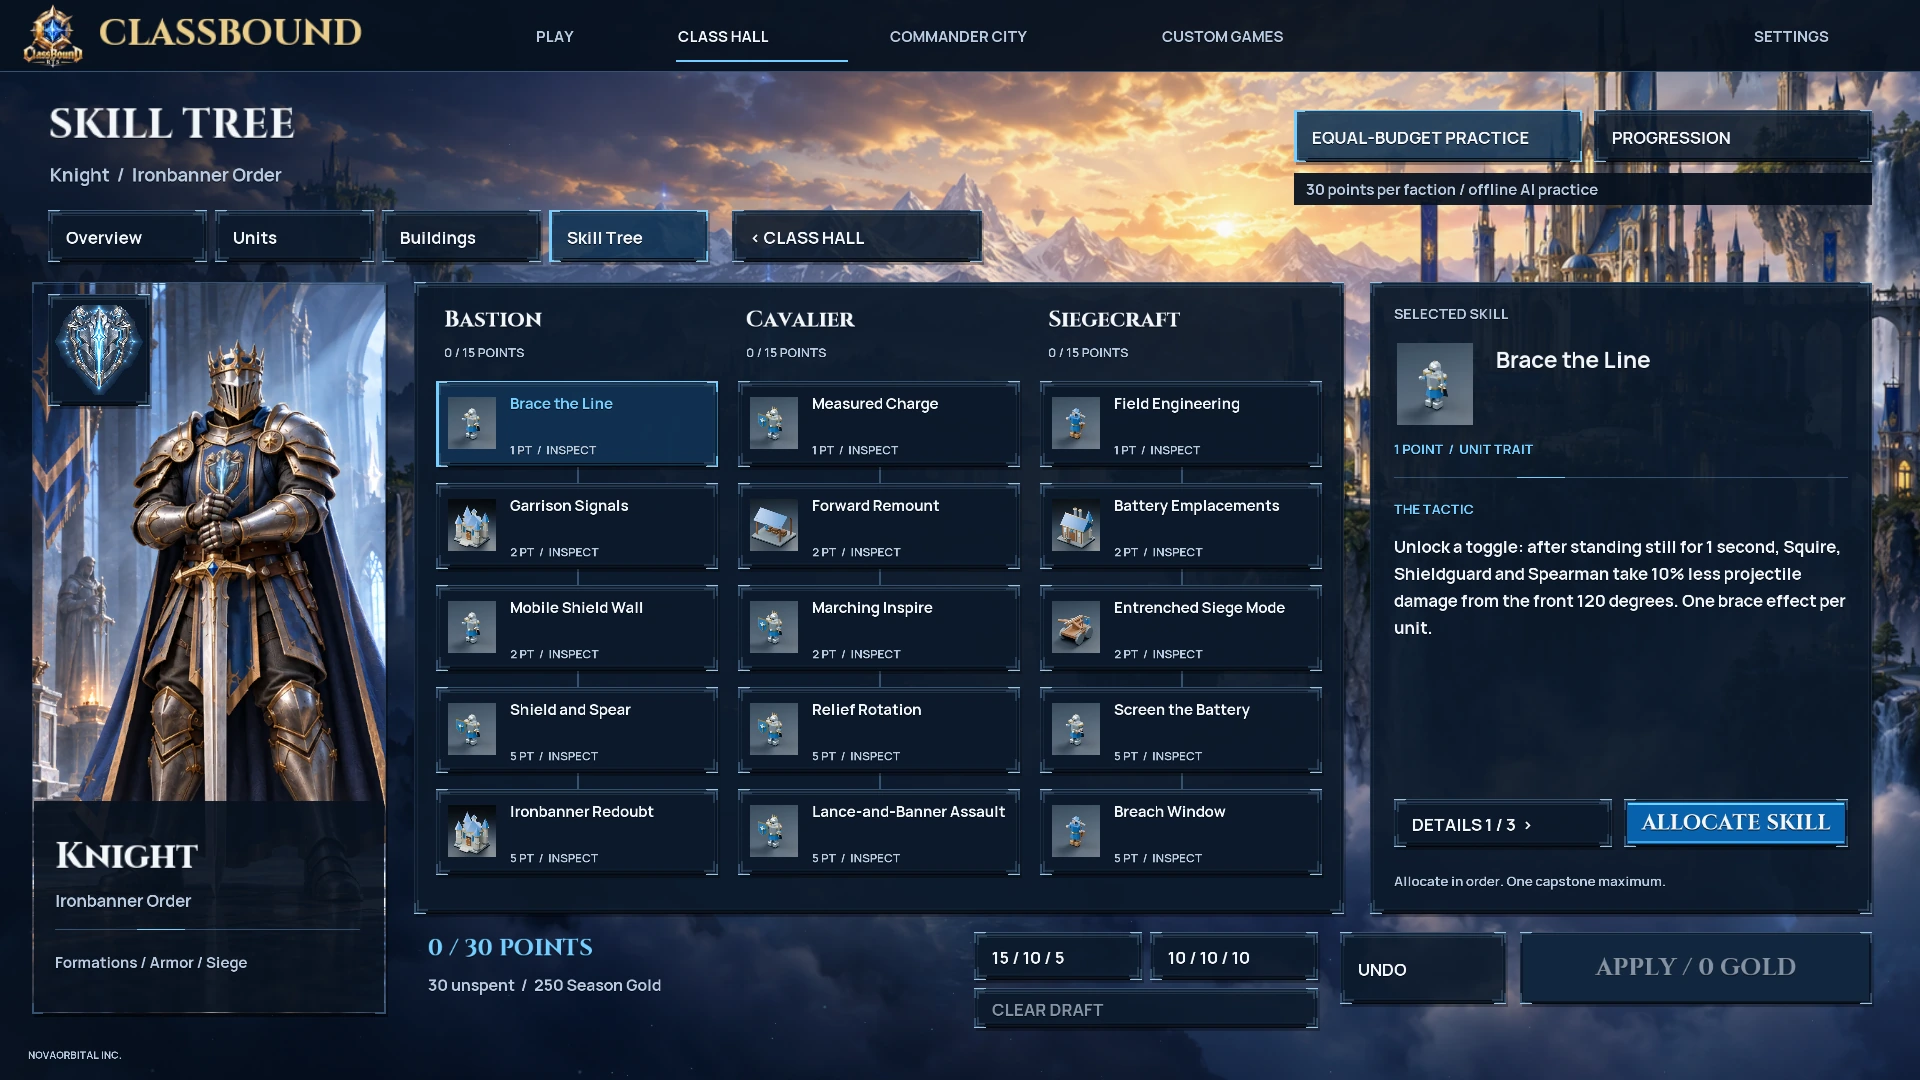
Task: Click the Classbound logo emblem
Action: coord(53,35)
